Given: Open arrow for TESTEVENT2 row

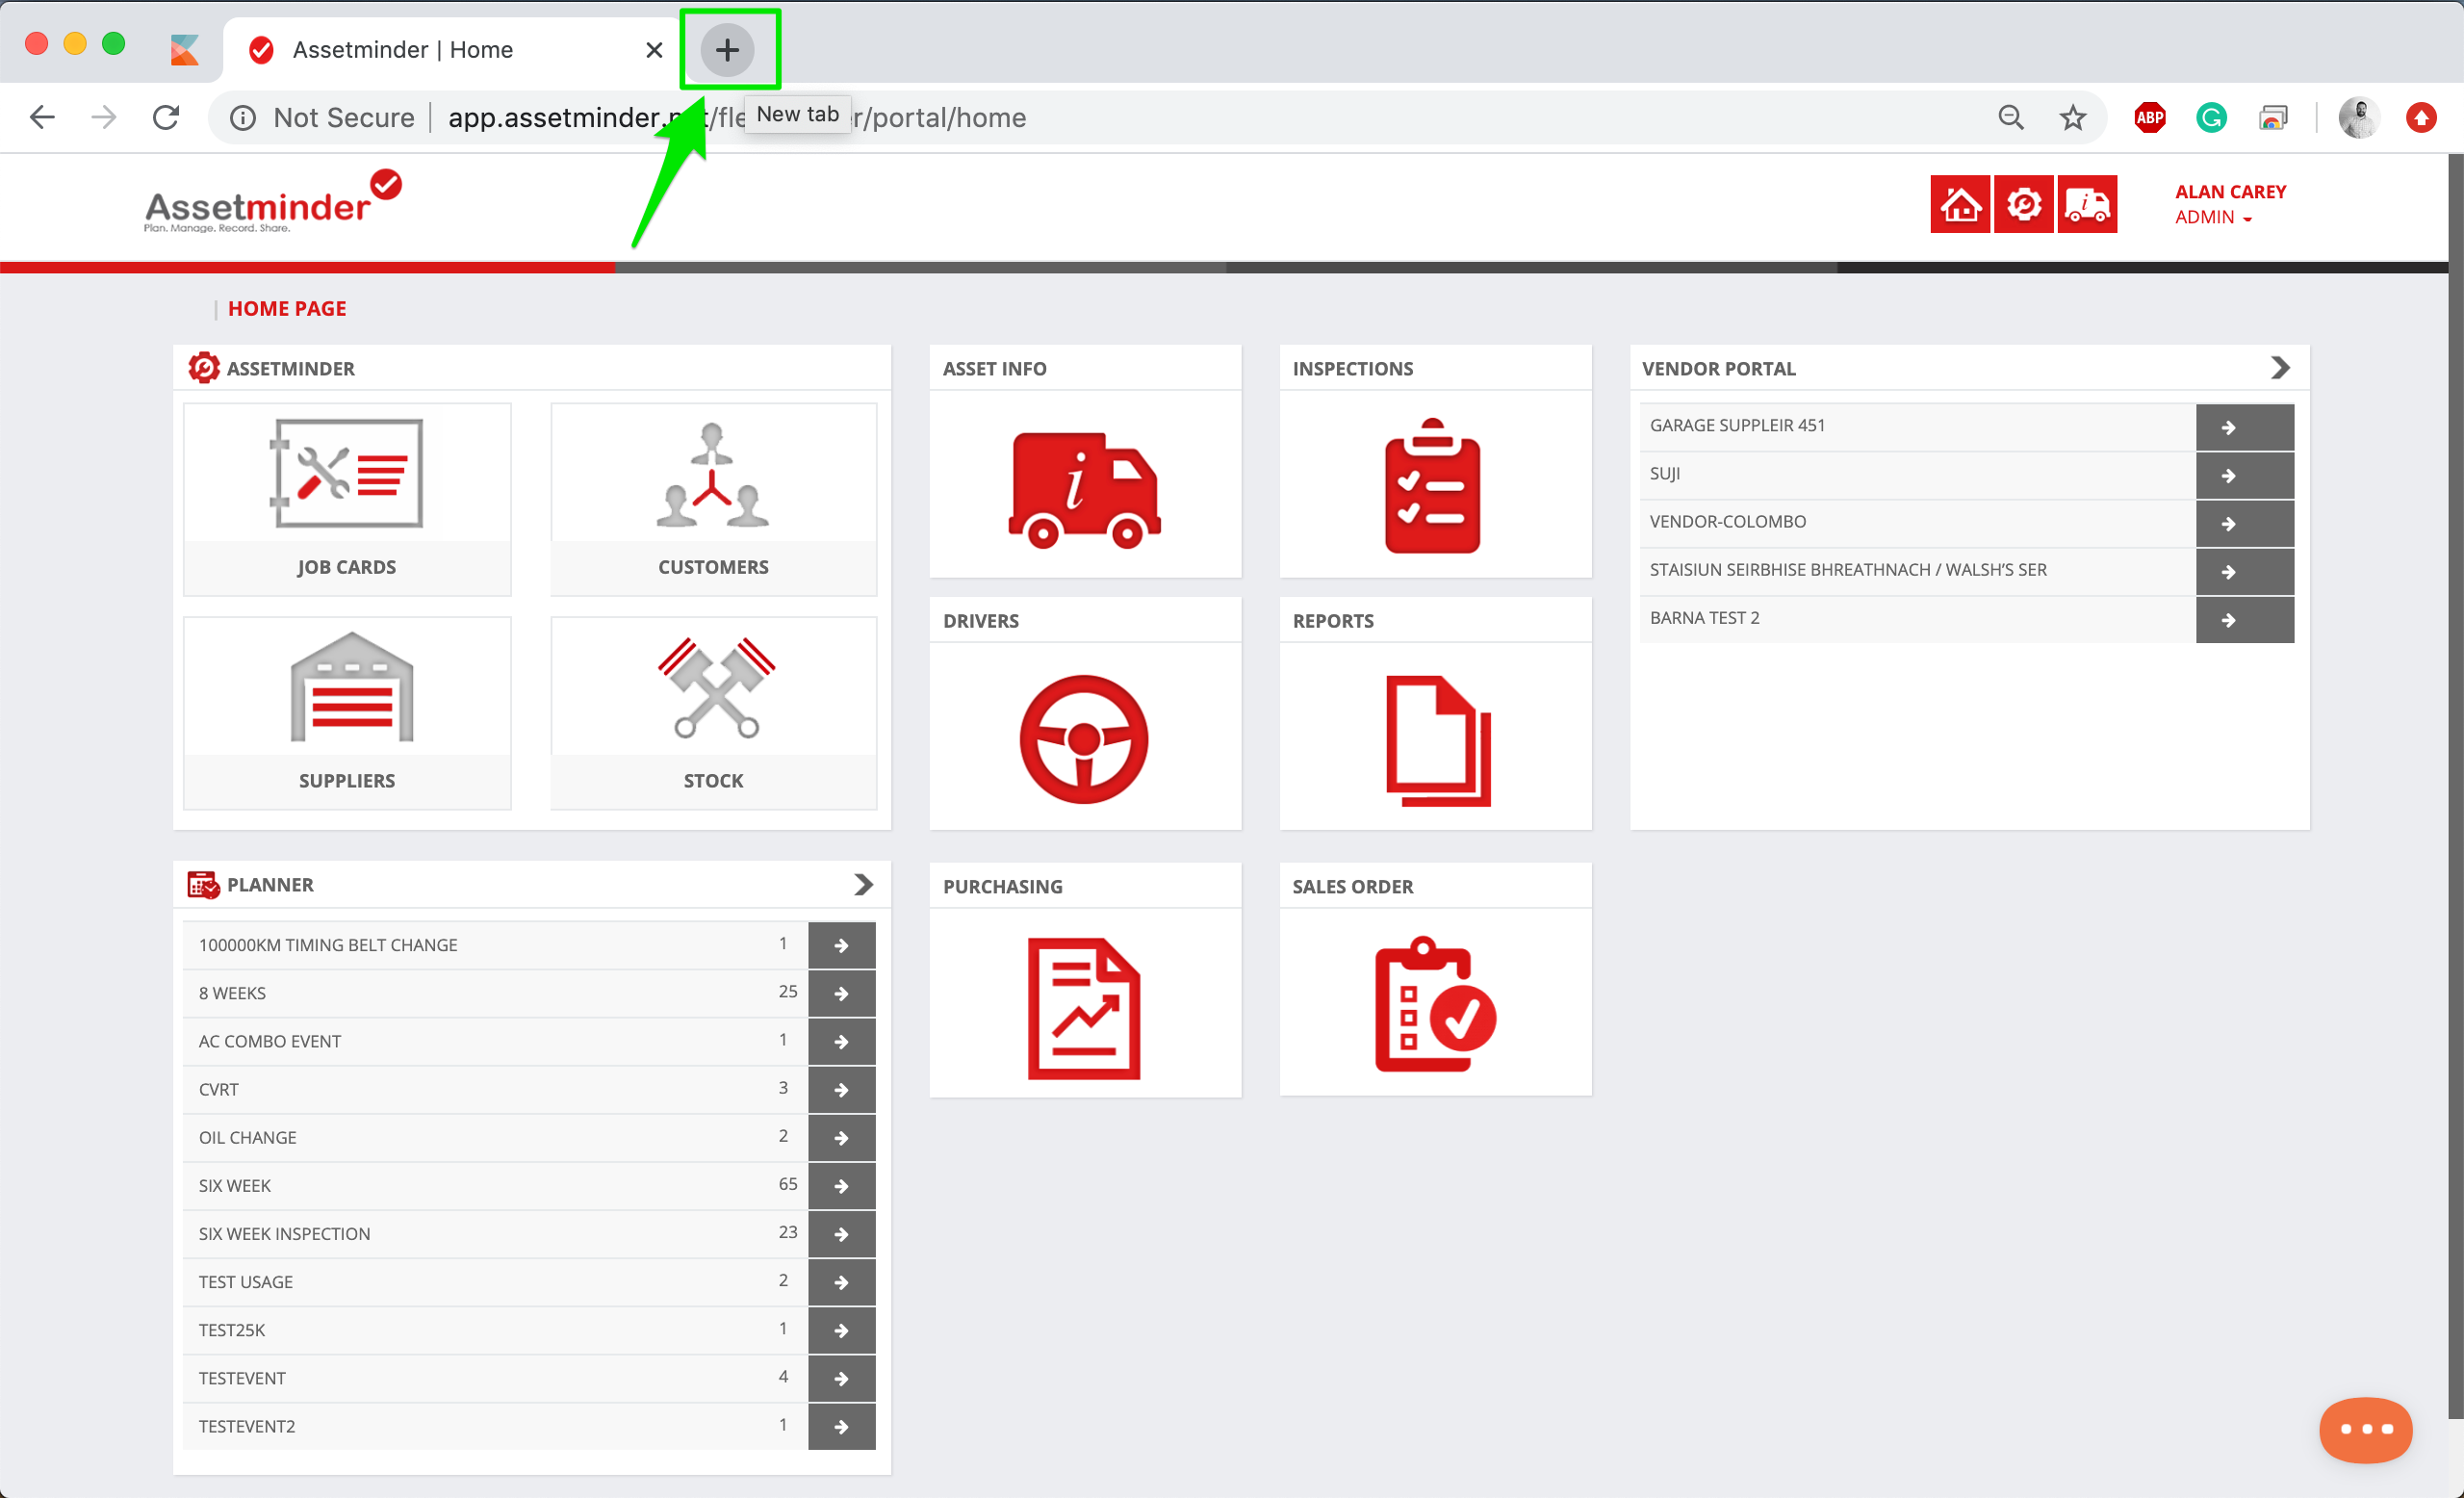Looking at the screenshot, I should coord(841,1426).
